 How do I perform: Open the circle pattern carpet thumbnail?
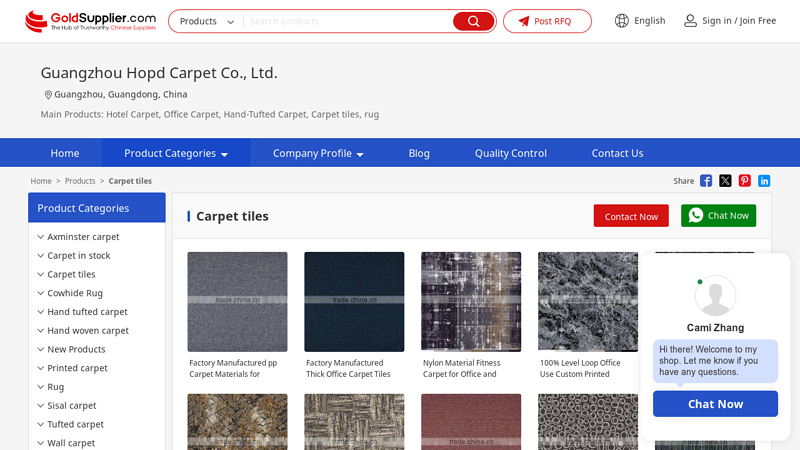coord(588,422)
